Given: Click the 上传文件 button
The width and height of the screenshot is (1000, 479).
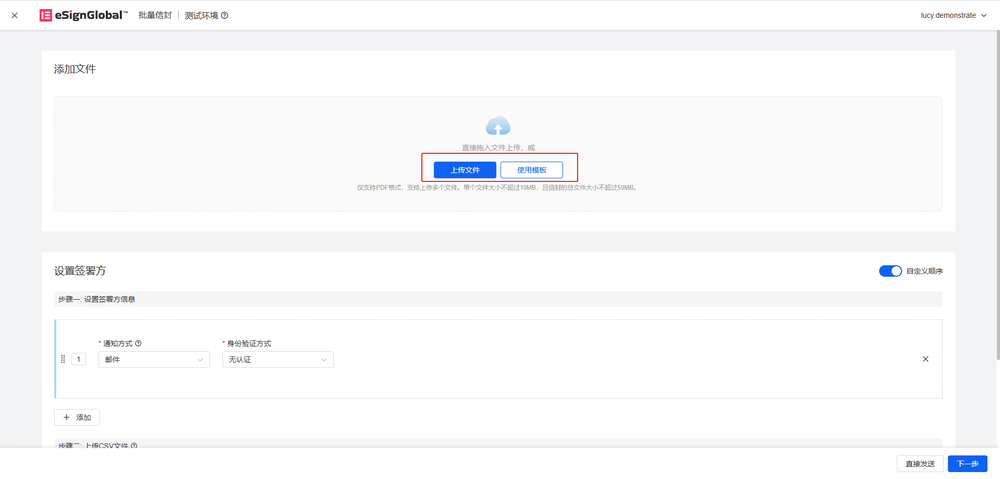Looking at the screenshot, I should 465,170.
